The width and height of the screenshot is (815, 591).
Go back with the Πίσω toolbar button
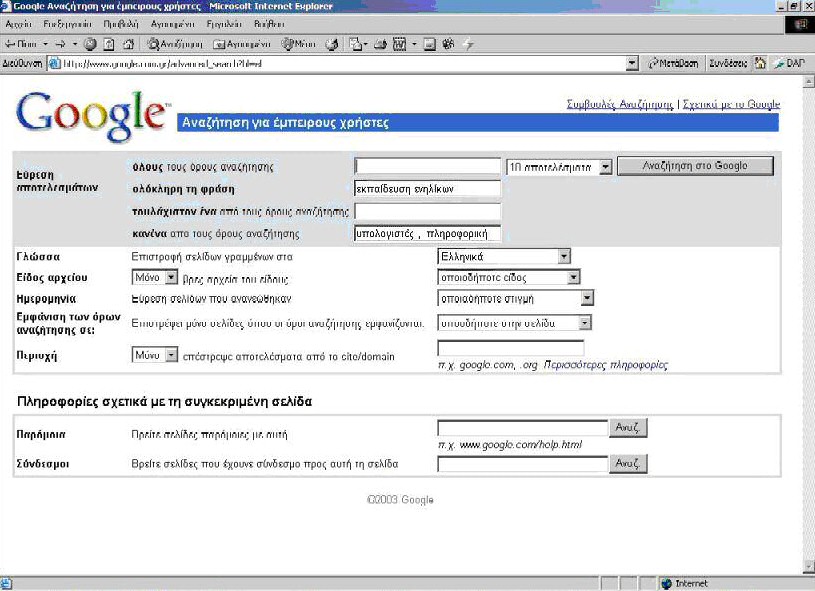point(21,44)
